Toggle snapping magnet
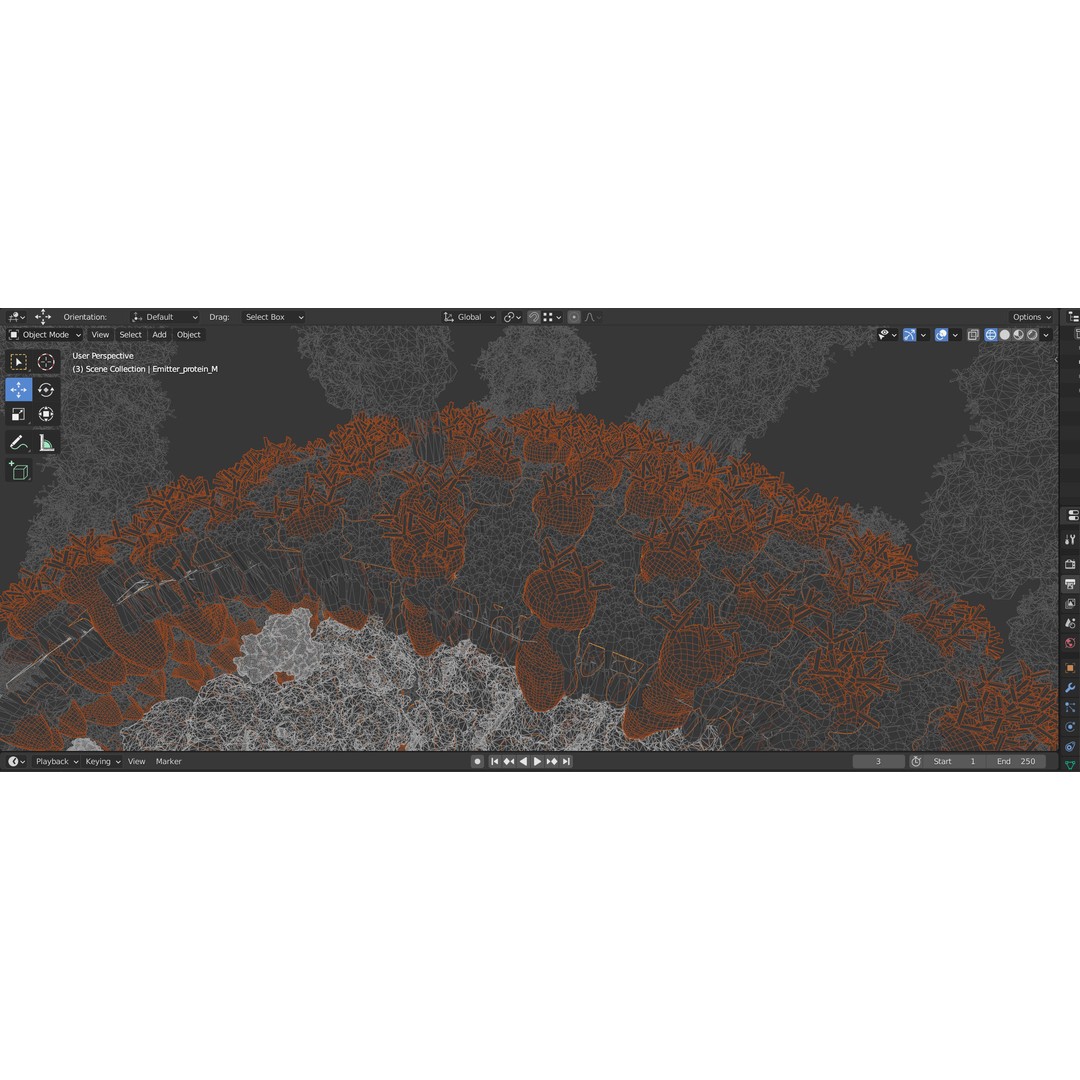The width and height of the screenshot is (1080, 1080). 534,317
